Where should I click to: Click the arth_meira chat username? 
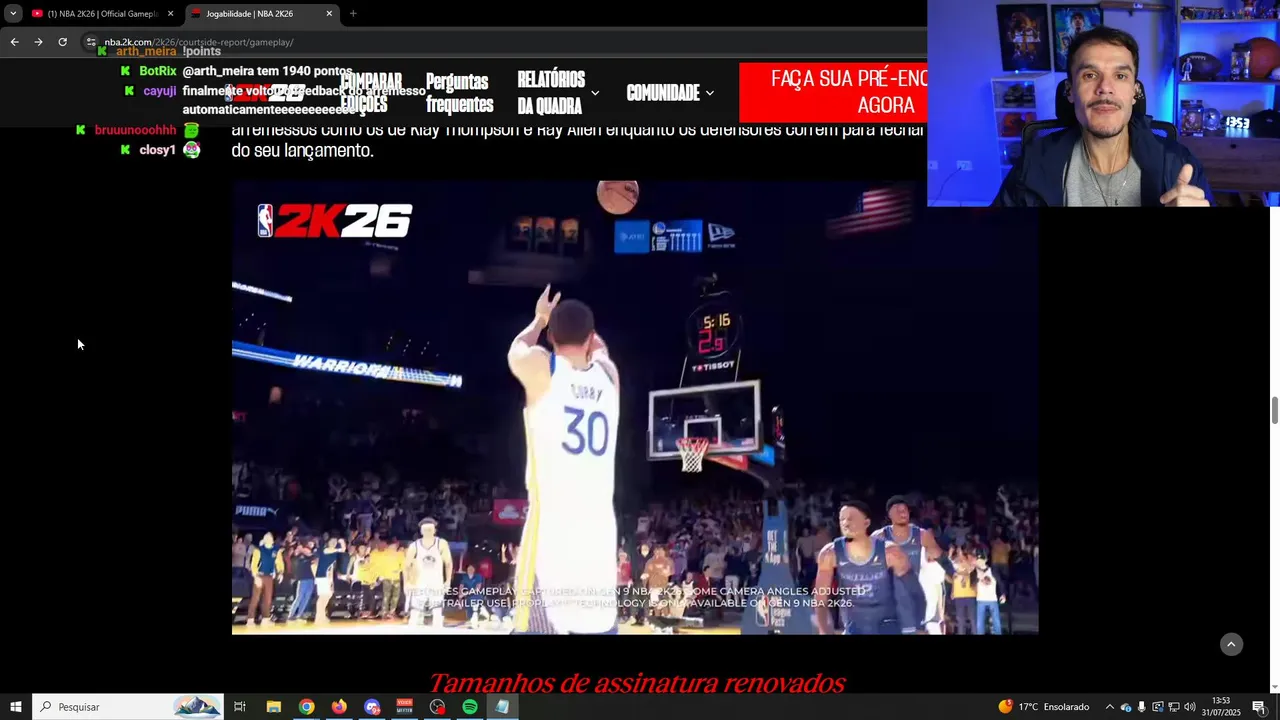click(146, 51)
